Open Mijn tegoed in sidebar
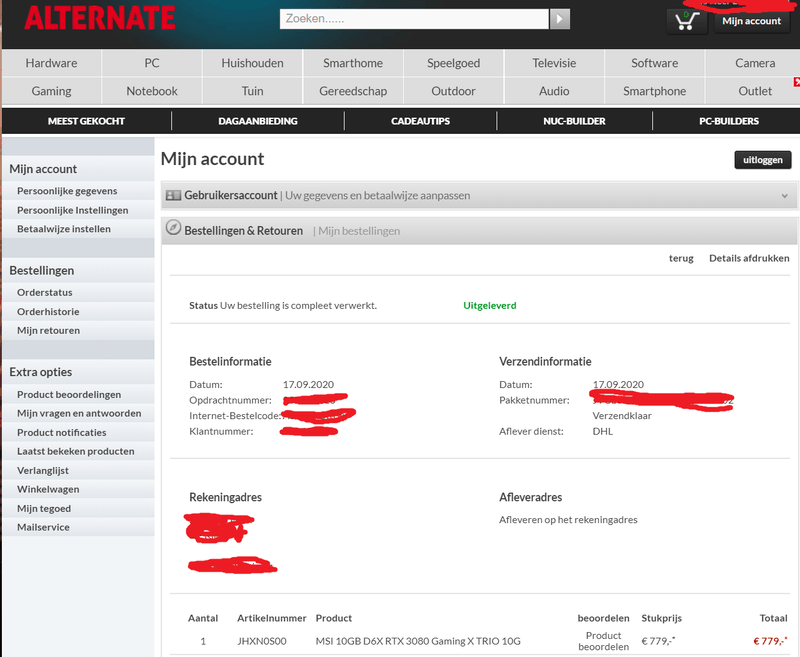The width and height of the screenshot is (800, 657). coord(44,509)
